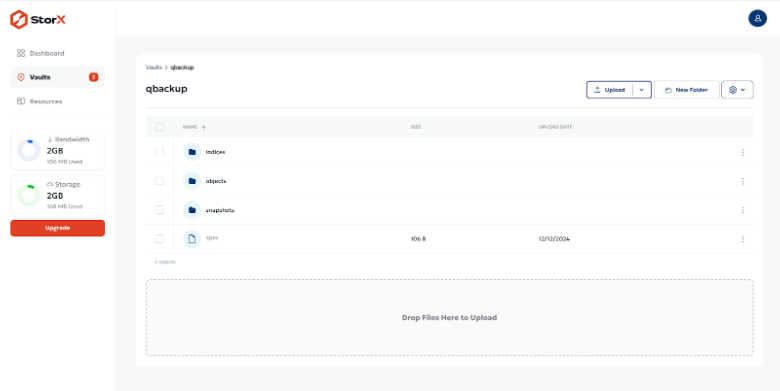
Task: Click the objects folder icon
Action: click(x=192, y=181)
